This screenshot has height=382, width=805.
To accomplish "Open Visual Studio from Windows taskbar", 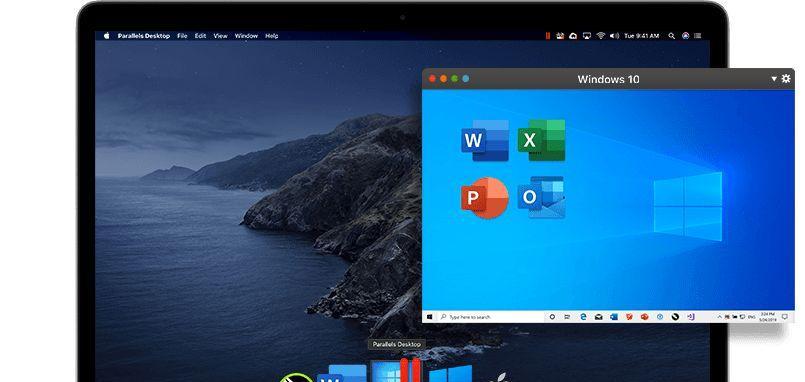I will [691, 317].
